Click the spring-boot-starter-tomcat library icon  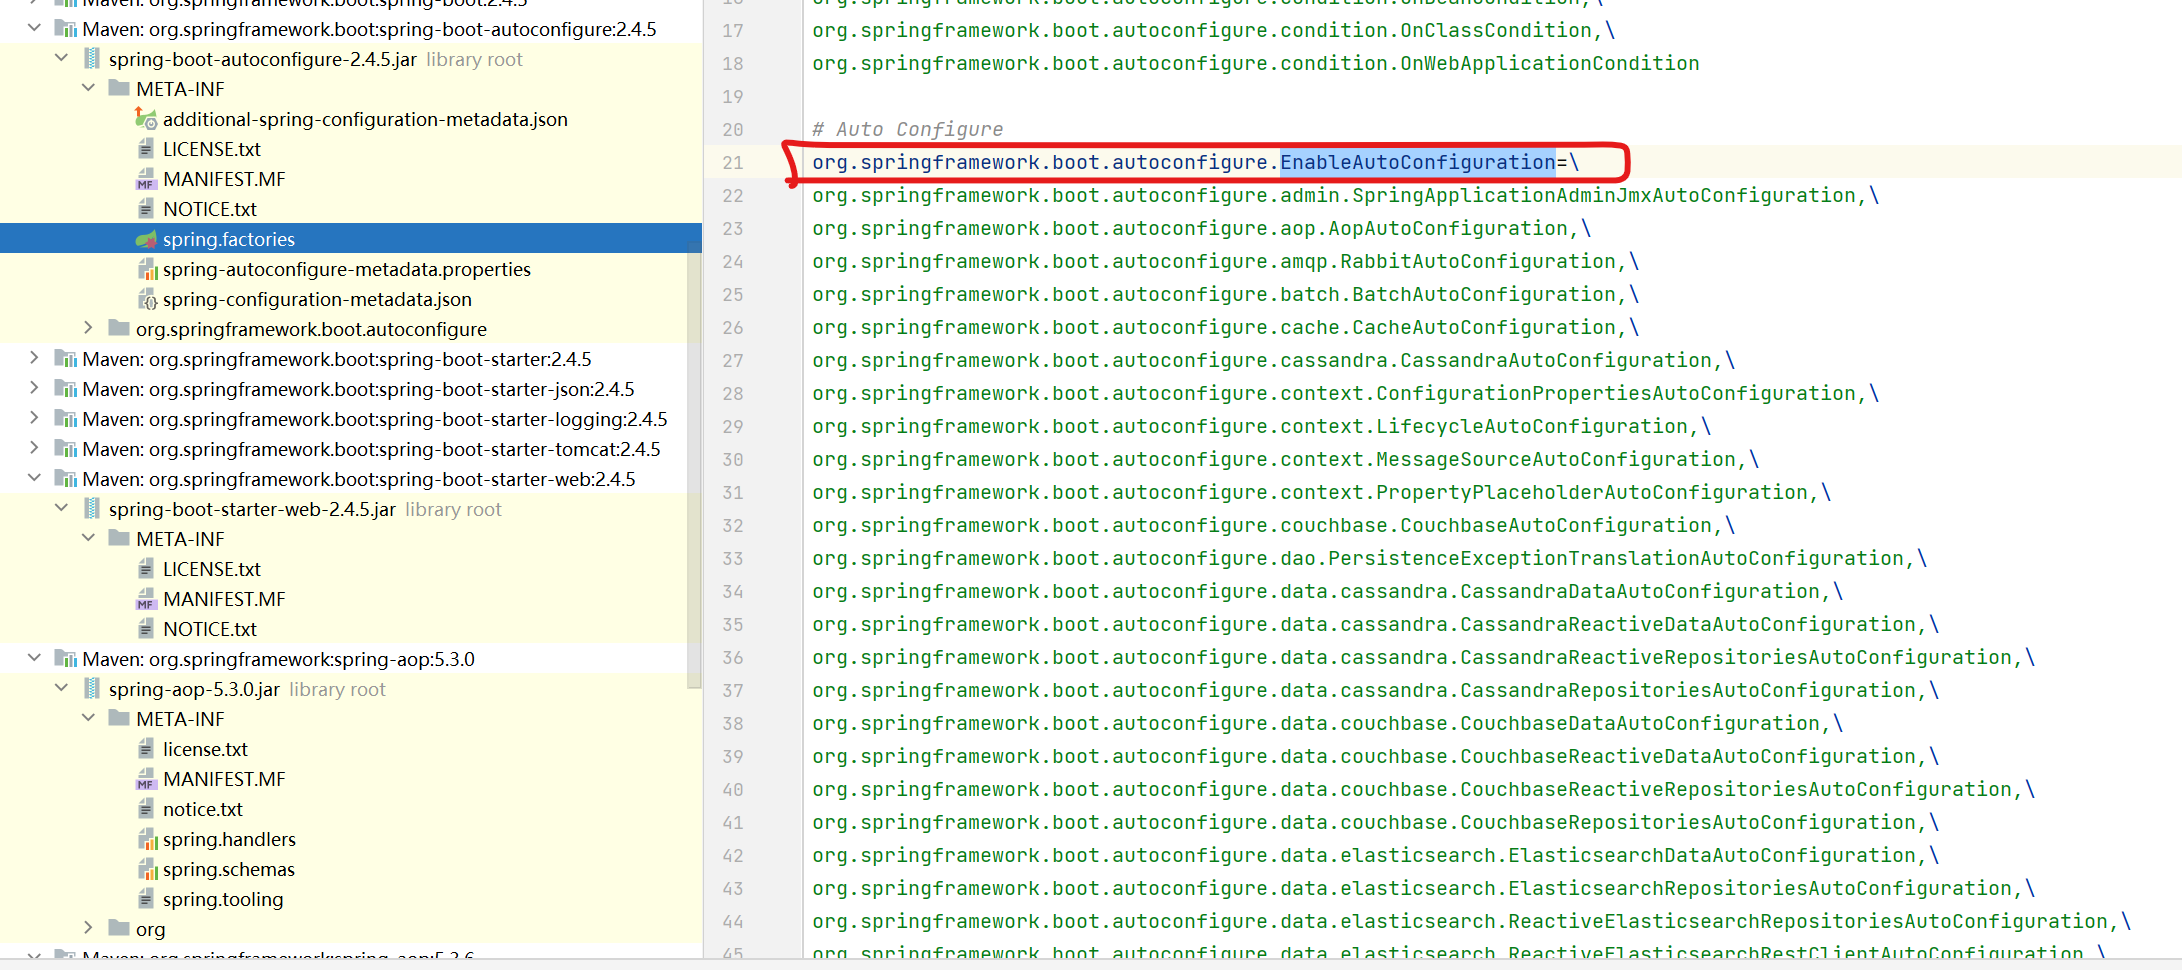click(66, 449)
